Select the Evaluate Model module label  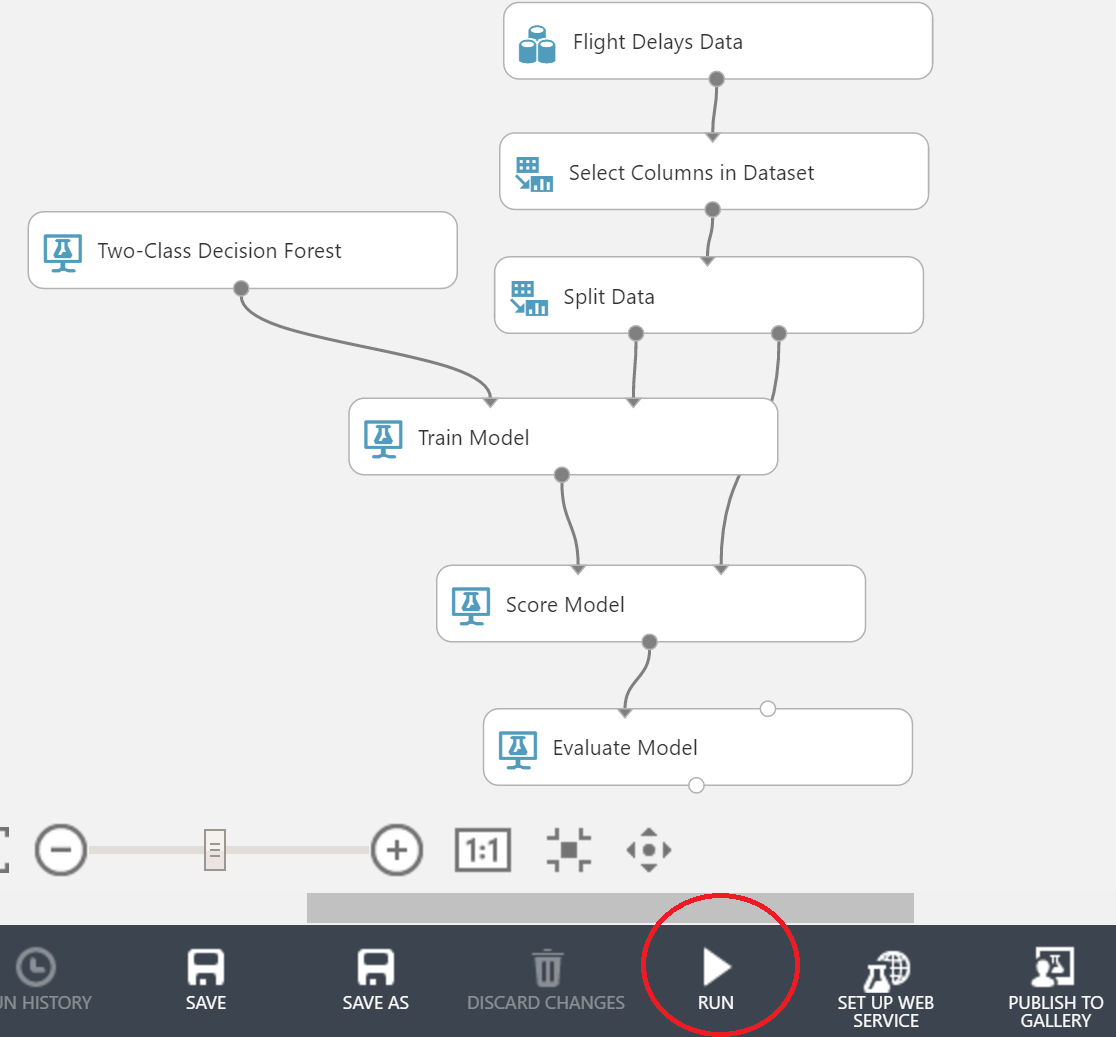coord(625,748)
